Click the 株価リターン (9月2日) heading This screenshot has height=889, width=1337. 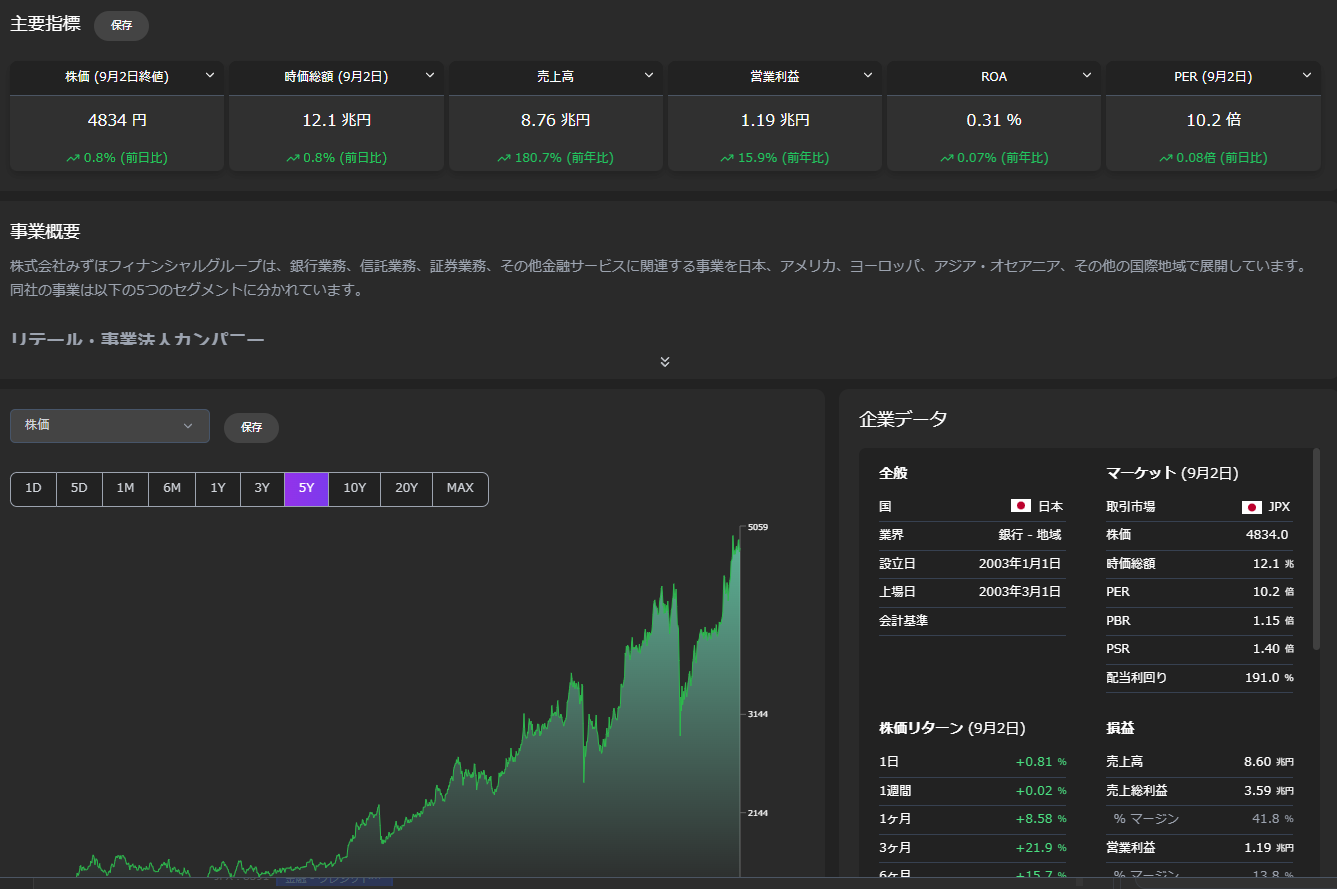(952, 728)
